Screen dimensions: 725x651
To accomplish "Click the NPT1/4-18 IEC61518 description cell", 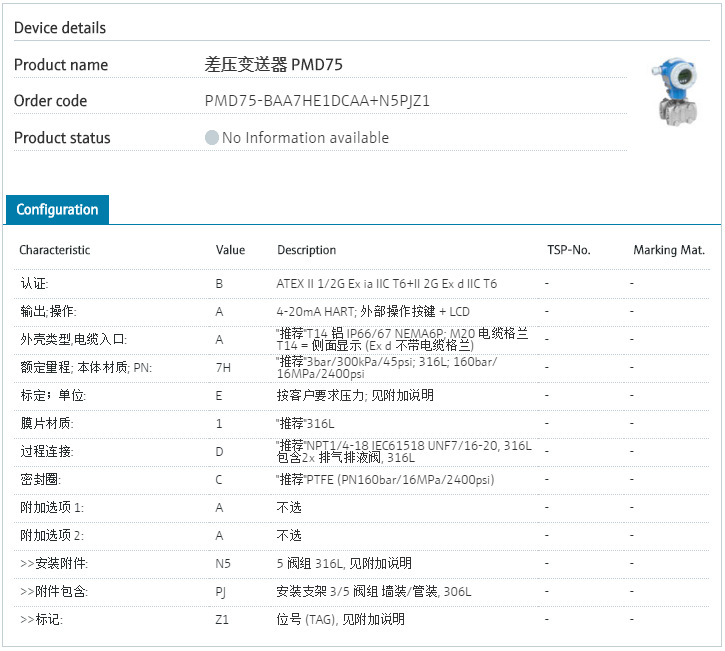I will tap(404, 452).
